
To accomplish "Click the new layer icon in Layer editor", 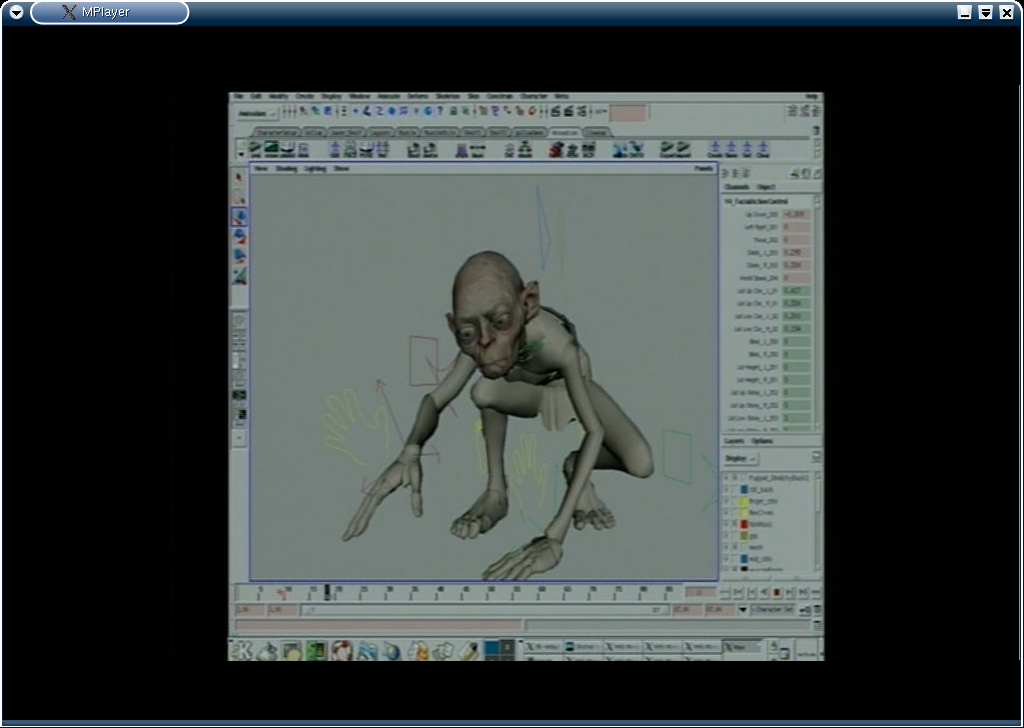I will 816,458.
